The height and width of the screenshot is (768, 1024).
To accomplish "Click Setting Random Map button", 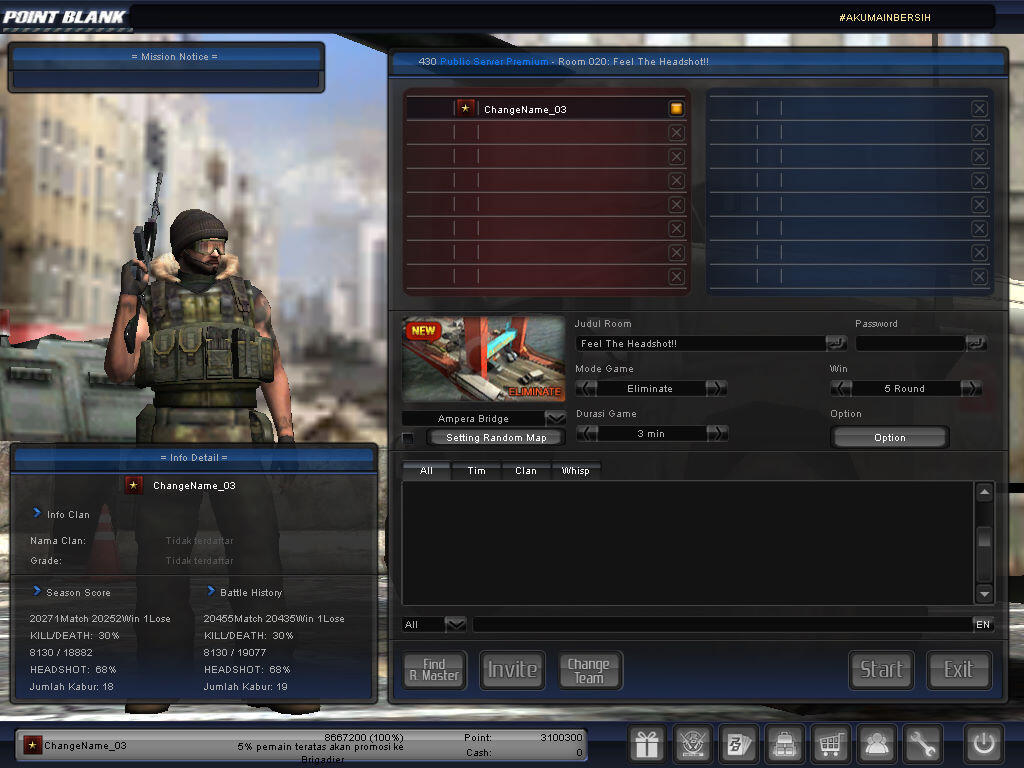I will [x=496, y=438].
